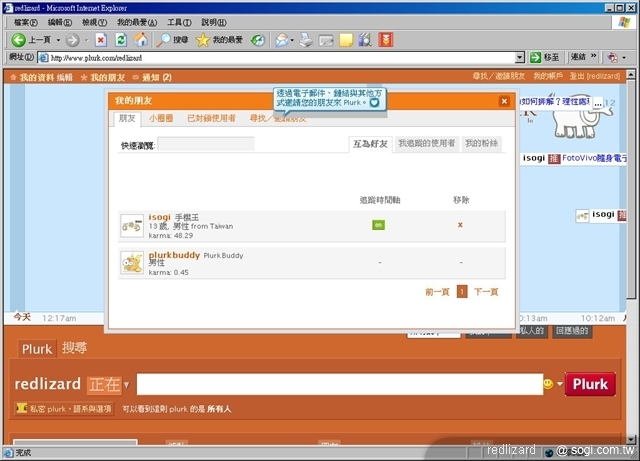Dismiss the invite friends tooltip bubble
Screen dimensions: 640x461
pos(374,102)
